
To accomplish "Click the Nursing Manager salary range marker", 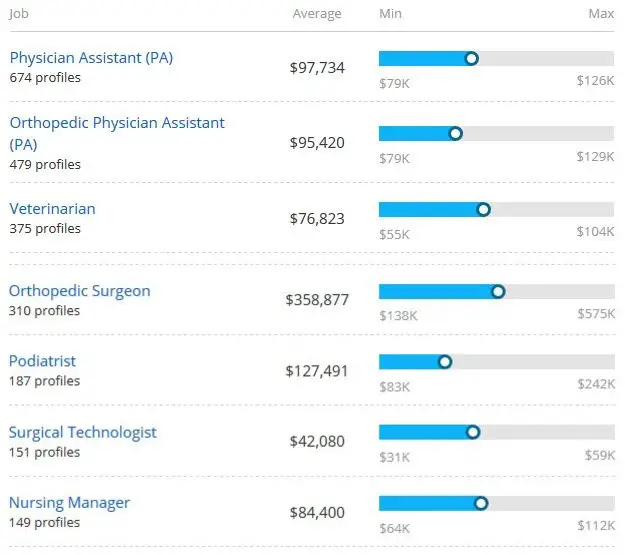I will (481, 503).
